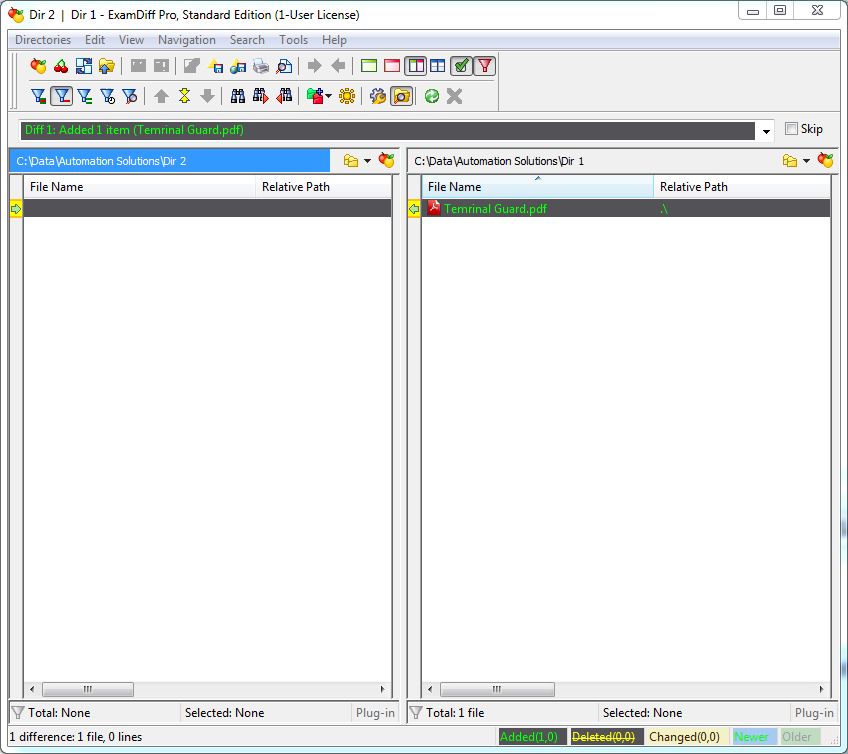The image size is (848, 754).
Task: Sort by File Name in Dir 2 pane
Action: click(x=140, y=187)
